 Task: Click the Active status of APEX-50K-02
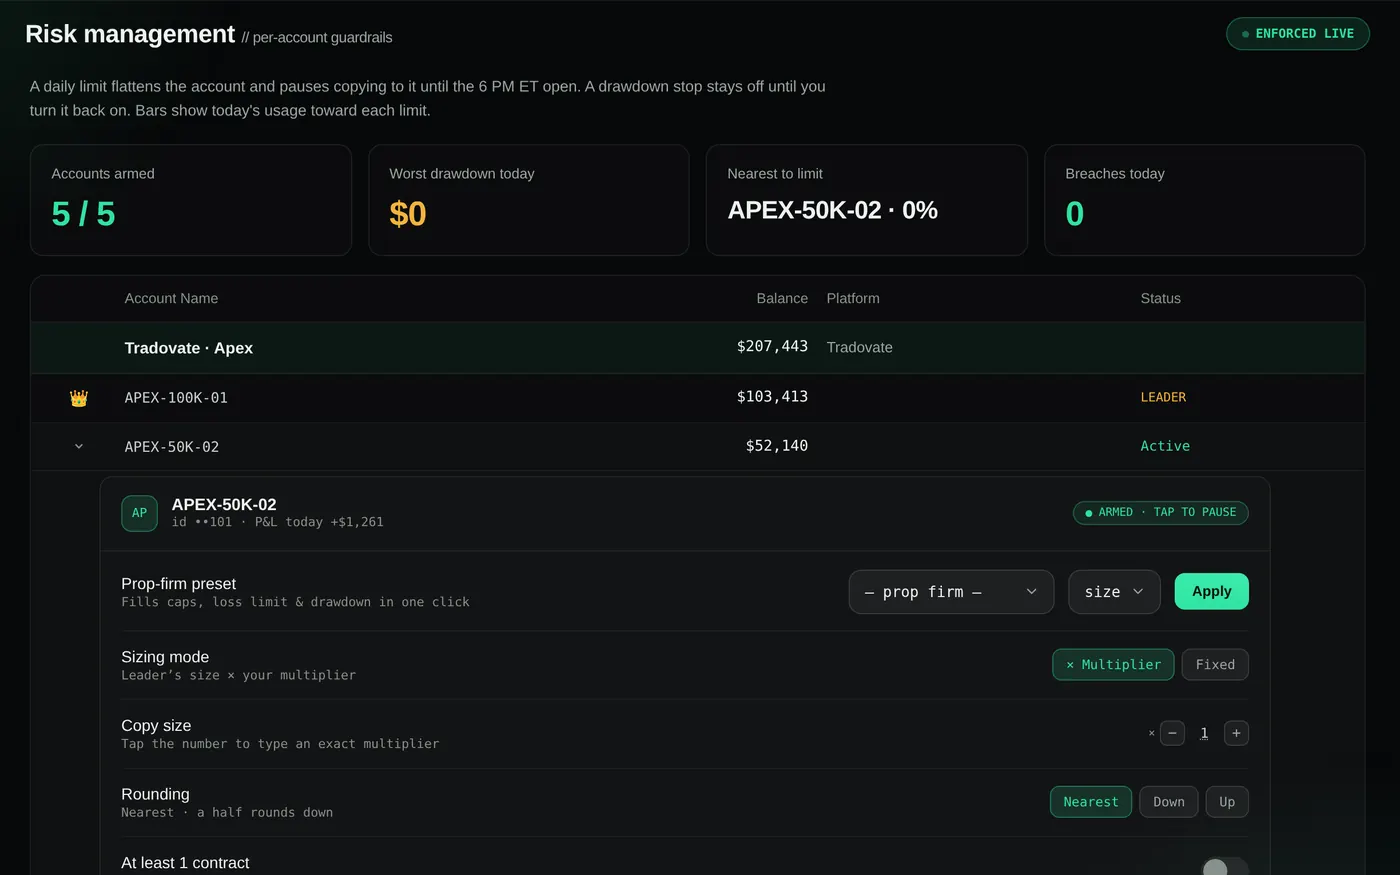1165,446
